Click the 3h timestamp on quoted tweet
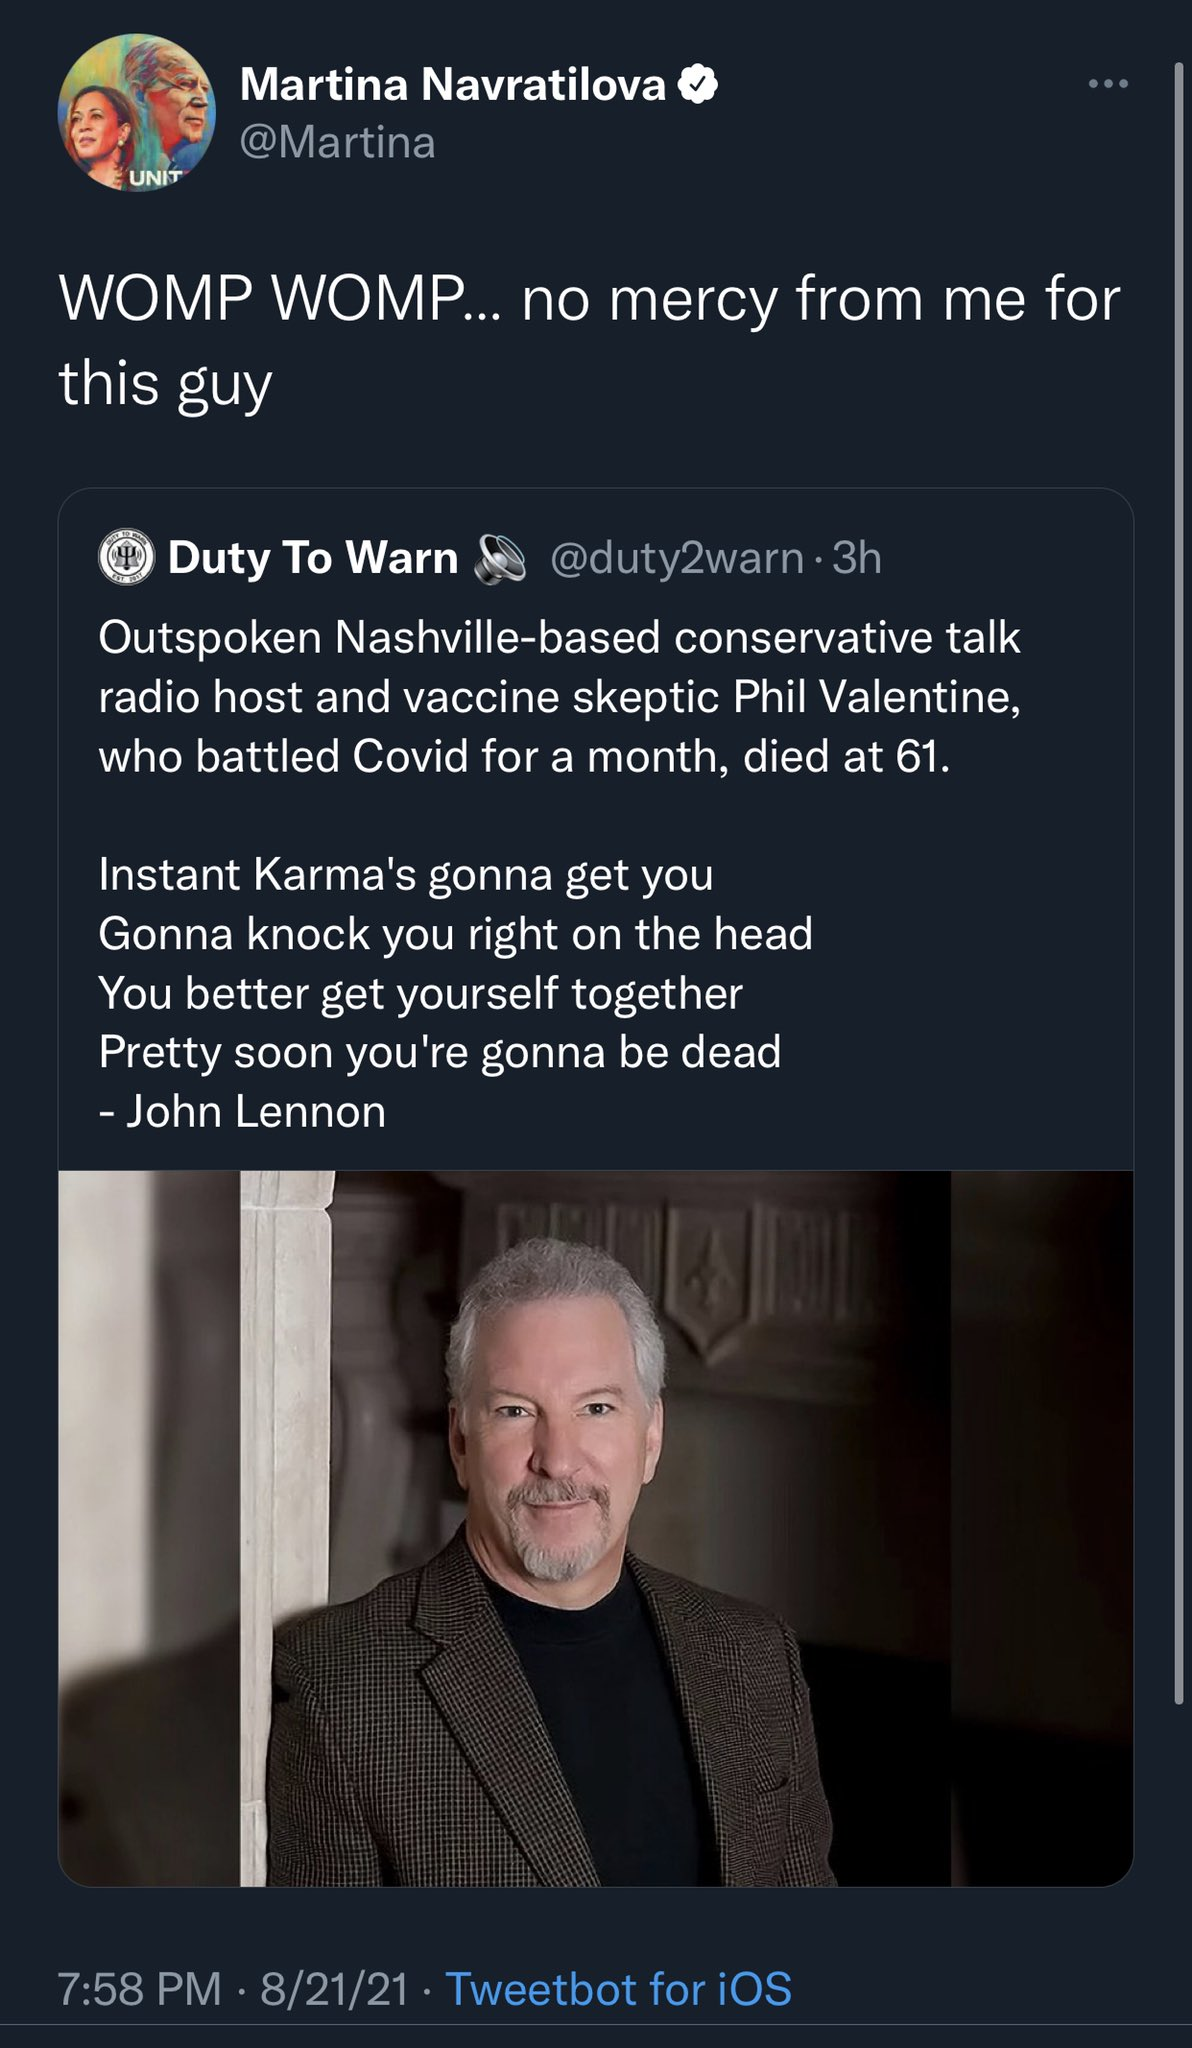Screen dimensions: 1192x2048 coord(857,558)
